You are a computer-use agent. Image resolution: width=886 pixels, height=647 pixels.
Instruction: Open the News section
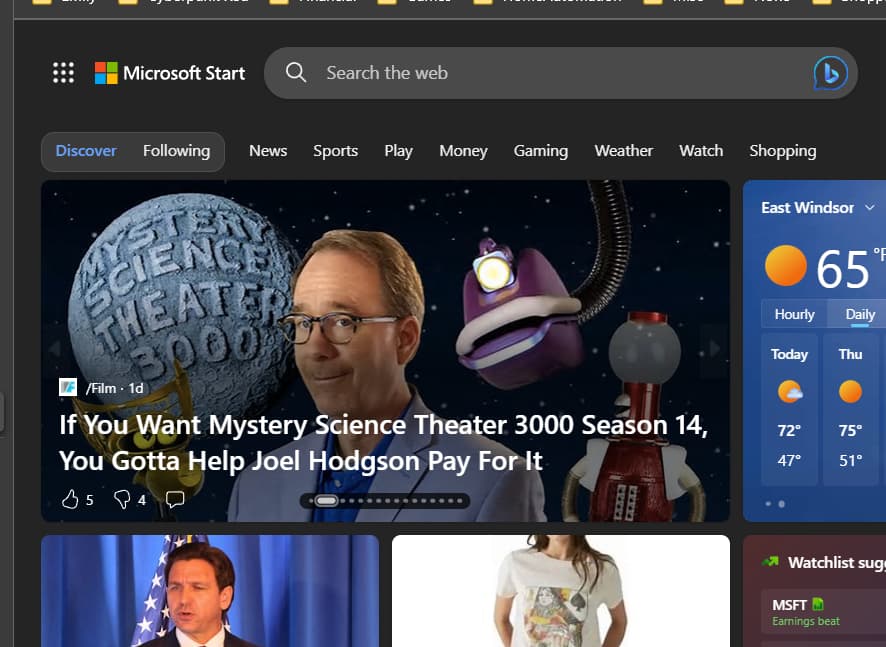268,151
